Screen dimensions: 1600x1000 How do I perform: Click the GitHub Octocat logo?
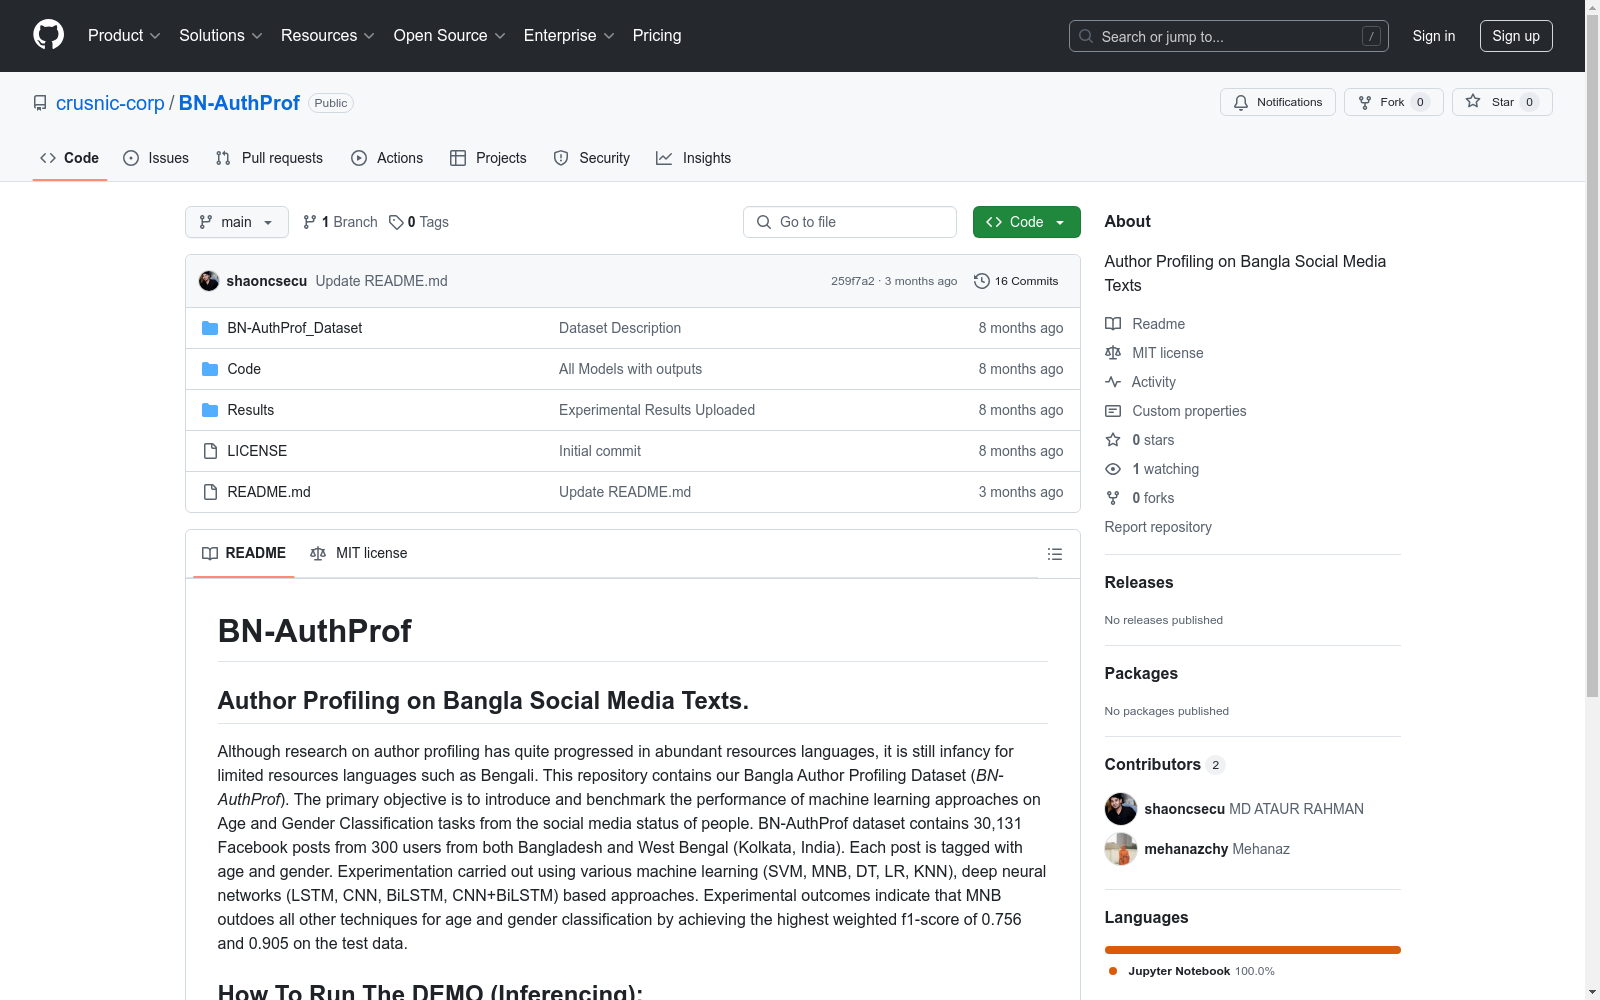pos(48,35)
